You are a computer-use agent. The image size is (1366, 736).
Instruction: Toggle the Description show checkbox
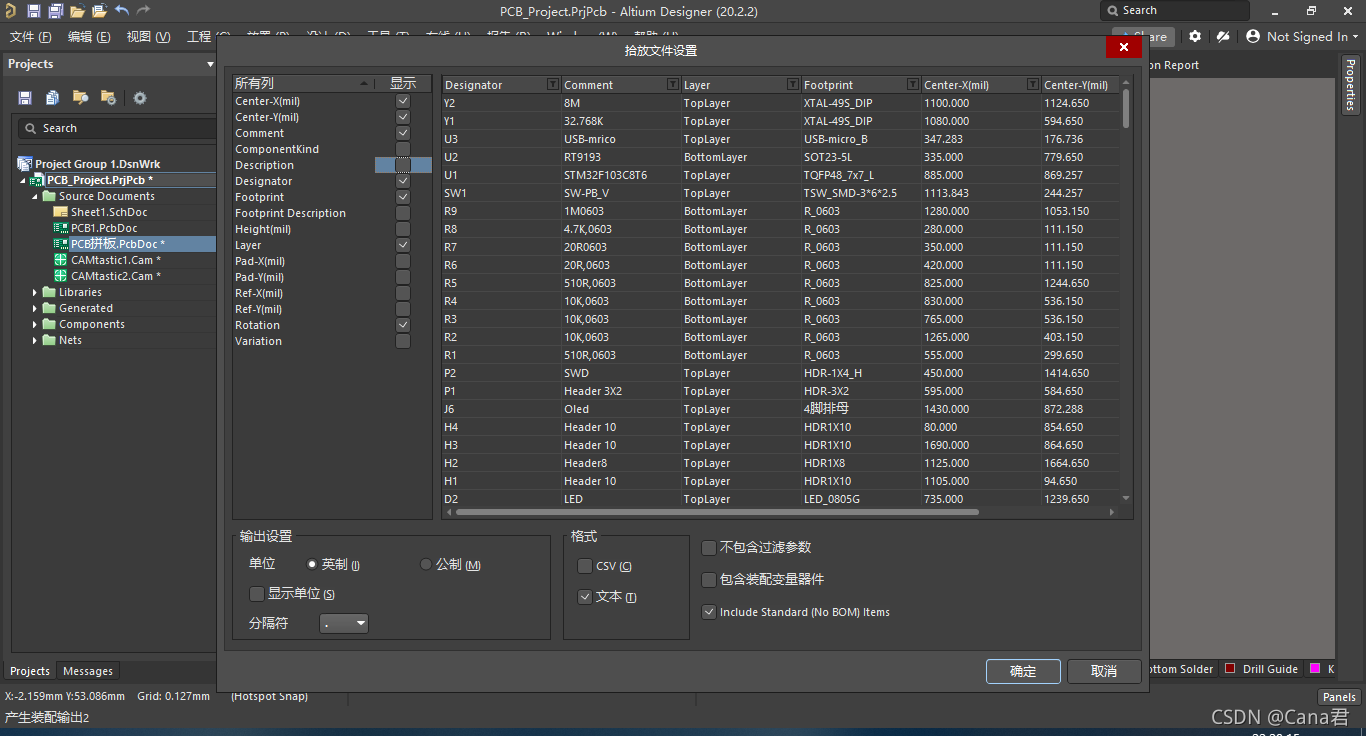(x=403, y=165)
